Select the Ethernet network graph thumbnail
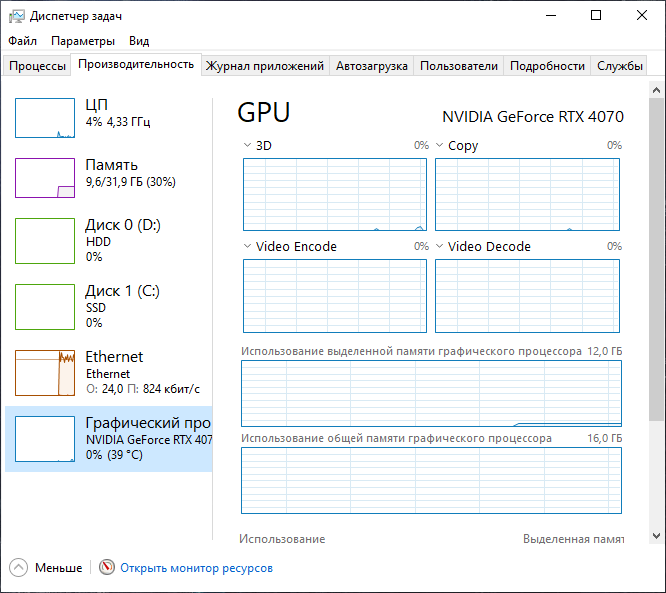666x593 pixels. [45, 372]
